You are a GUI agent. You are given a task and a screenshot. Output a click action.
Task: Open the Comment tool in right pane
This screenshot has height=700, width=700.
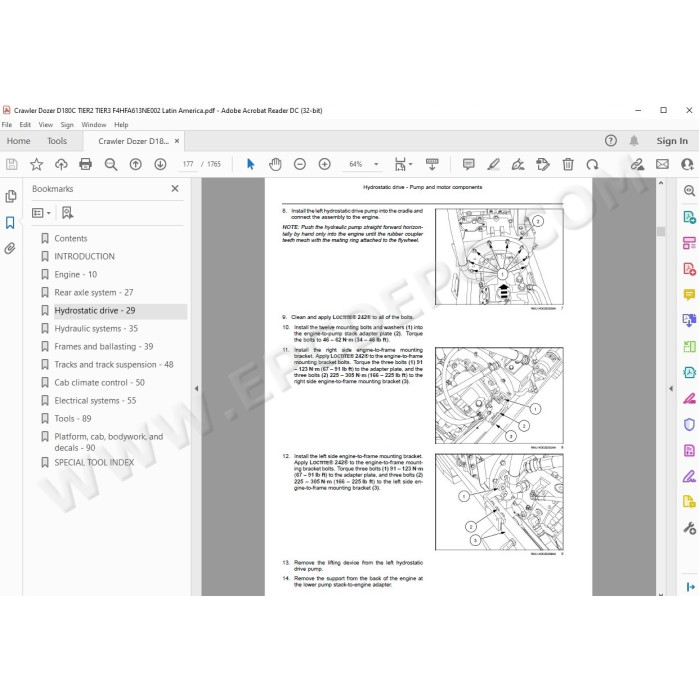point(689,295)
